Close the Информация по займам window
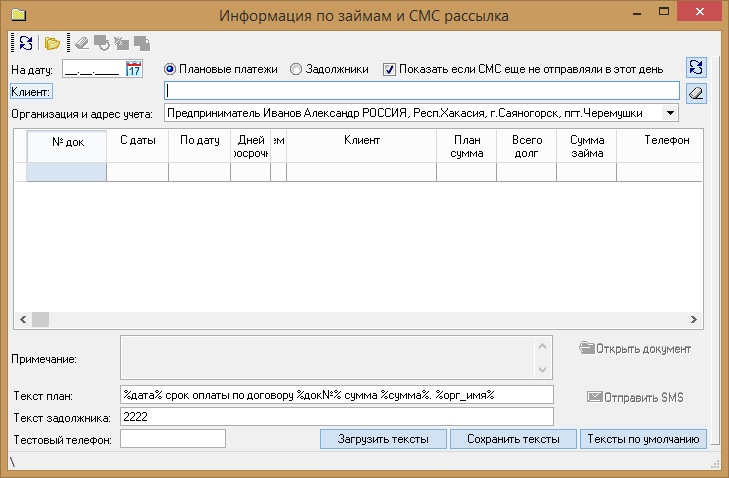The height and width of the screenshot is (478, 729). pos(700,12)
